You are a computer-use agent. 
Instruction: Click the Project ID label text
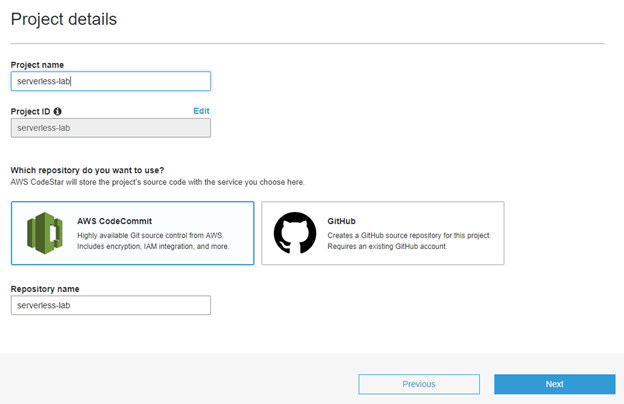click(x=31, y=111)
